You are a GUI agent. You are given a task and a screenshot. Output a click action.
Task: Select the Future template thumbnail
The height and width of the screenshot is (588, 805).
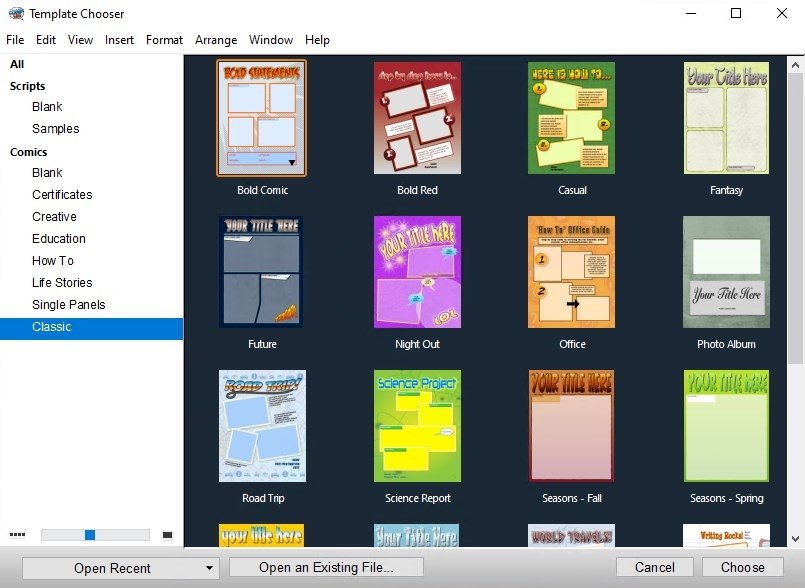(x=262, y=272)
